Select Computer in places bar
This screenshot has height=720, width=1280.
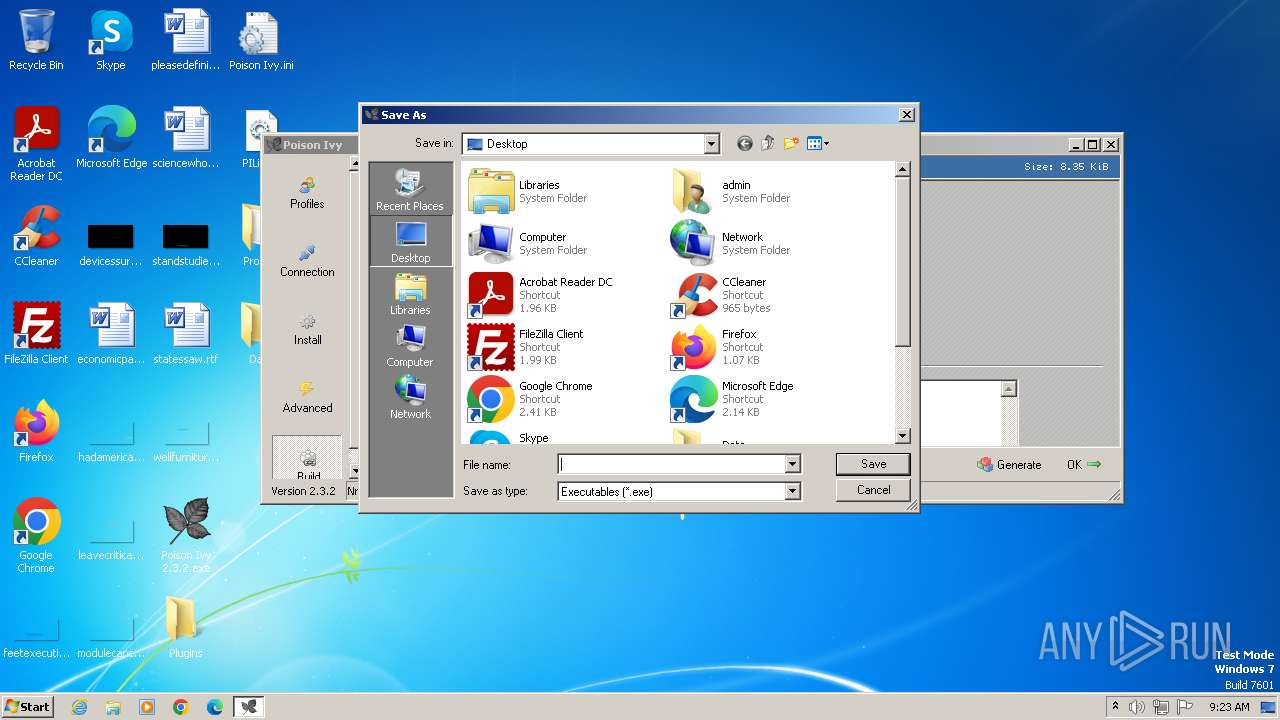[x=410, y=346]
